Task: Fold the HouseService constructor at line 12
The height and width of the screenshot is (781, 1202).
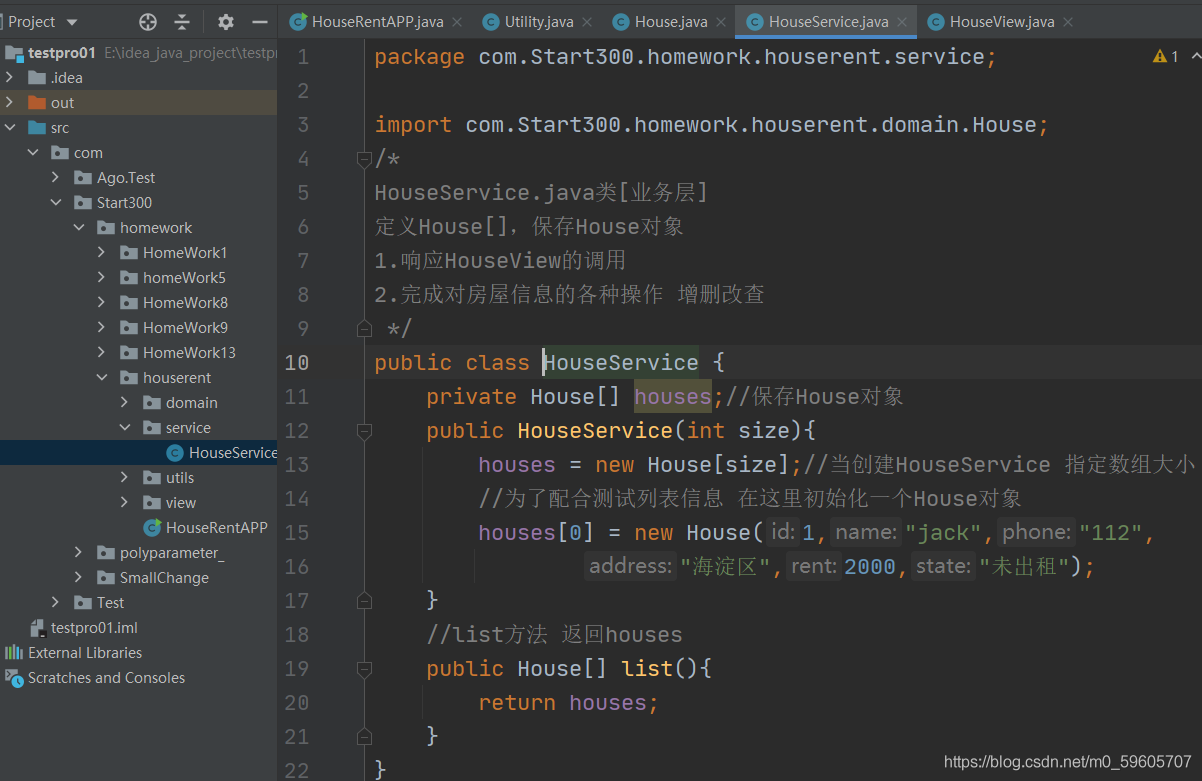Action: pyautogui.click(x=364, y=431)
